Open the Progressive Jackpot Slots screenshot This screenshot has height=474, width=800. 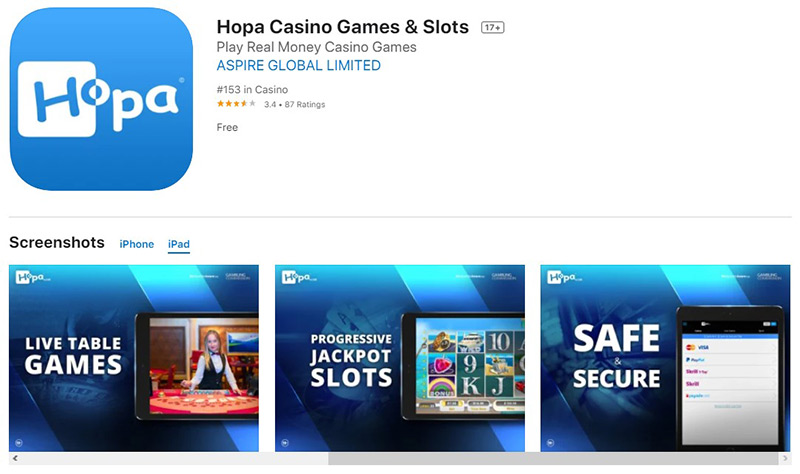[x=399, y=358]
